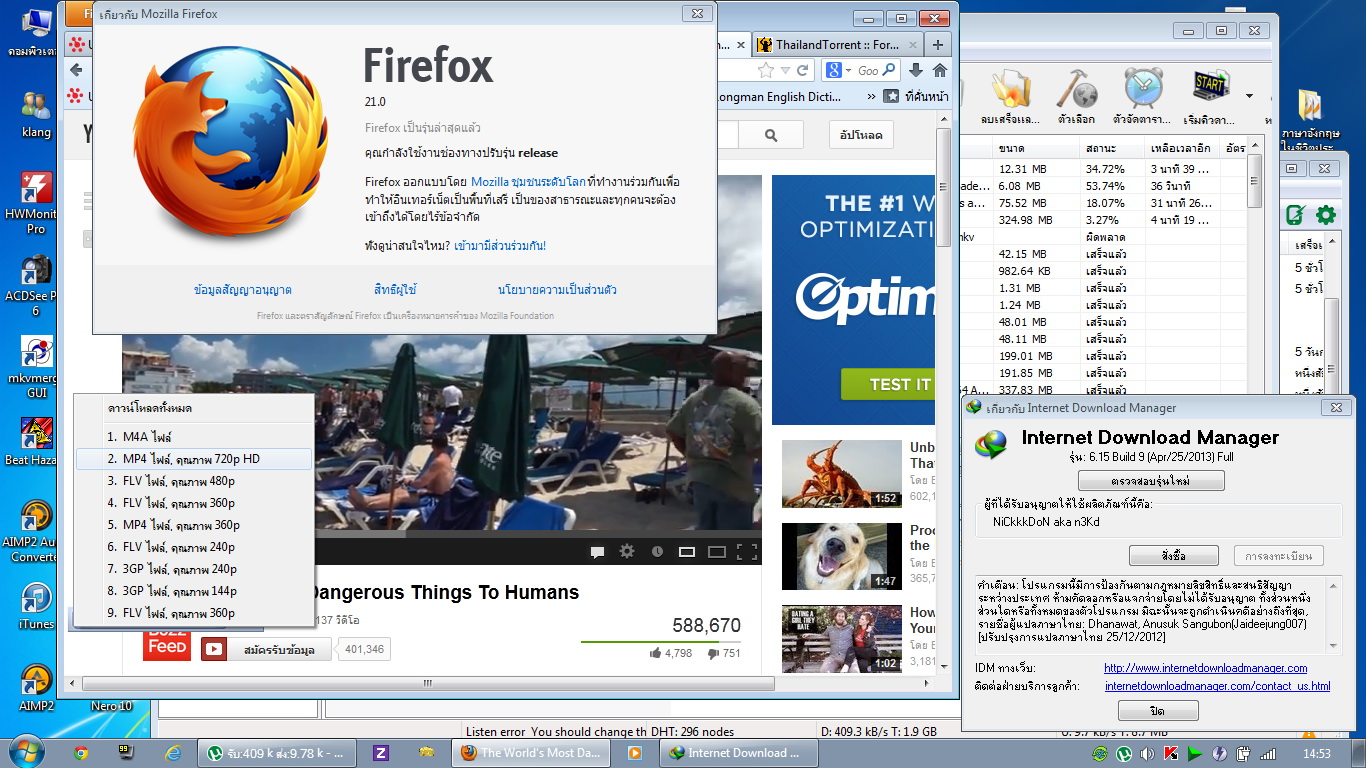Select M4A file download option
The image size is (1366, 768).
point(194,437)
